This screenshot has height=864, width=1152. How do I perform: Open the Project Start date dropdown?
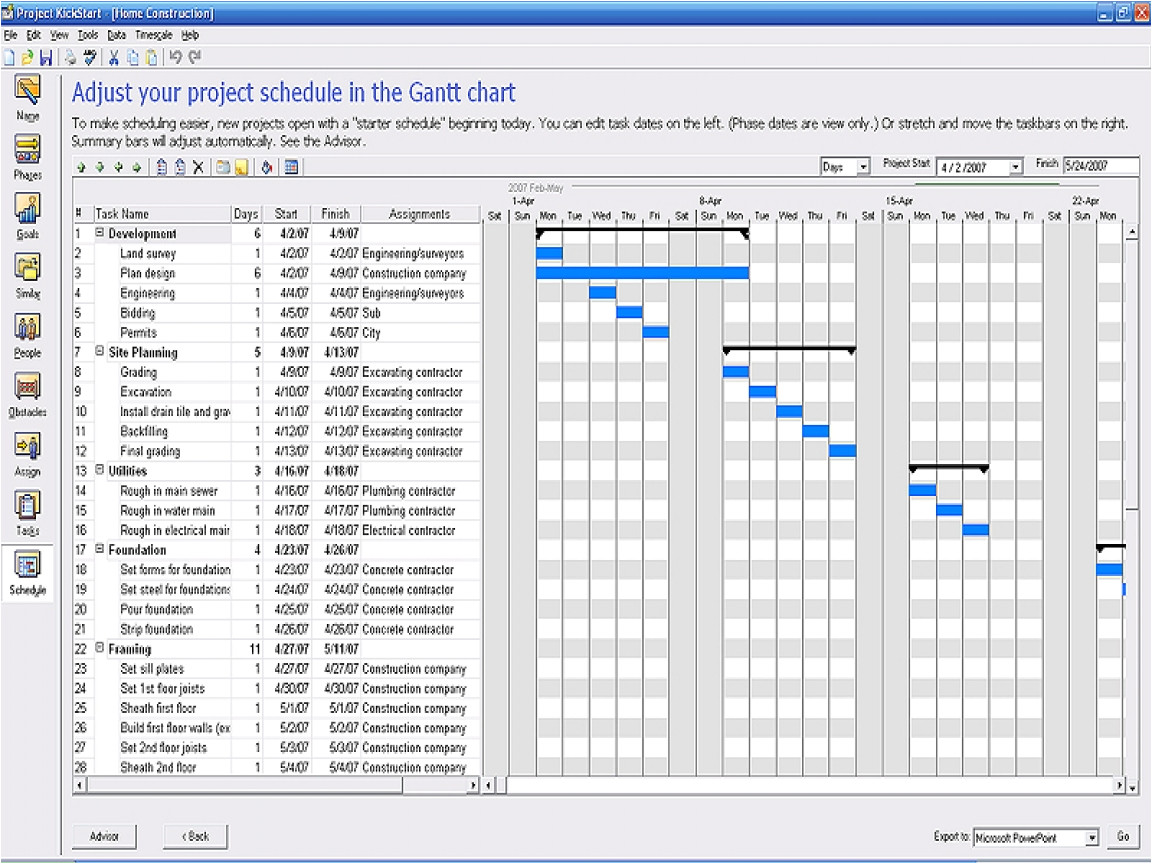pos(1016,167)
